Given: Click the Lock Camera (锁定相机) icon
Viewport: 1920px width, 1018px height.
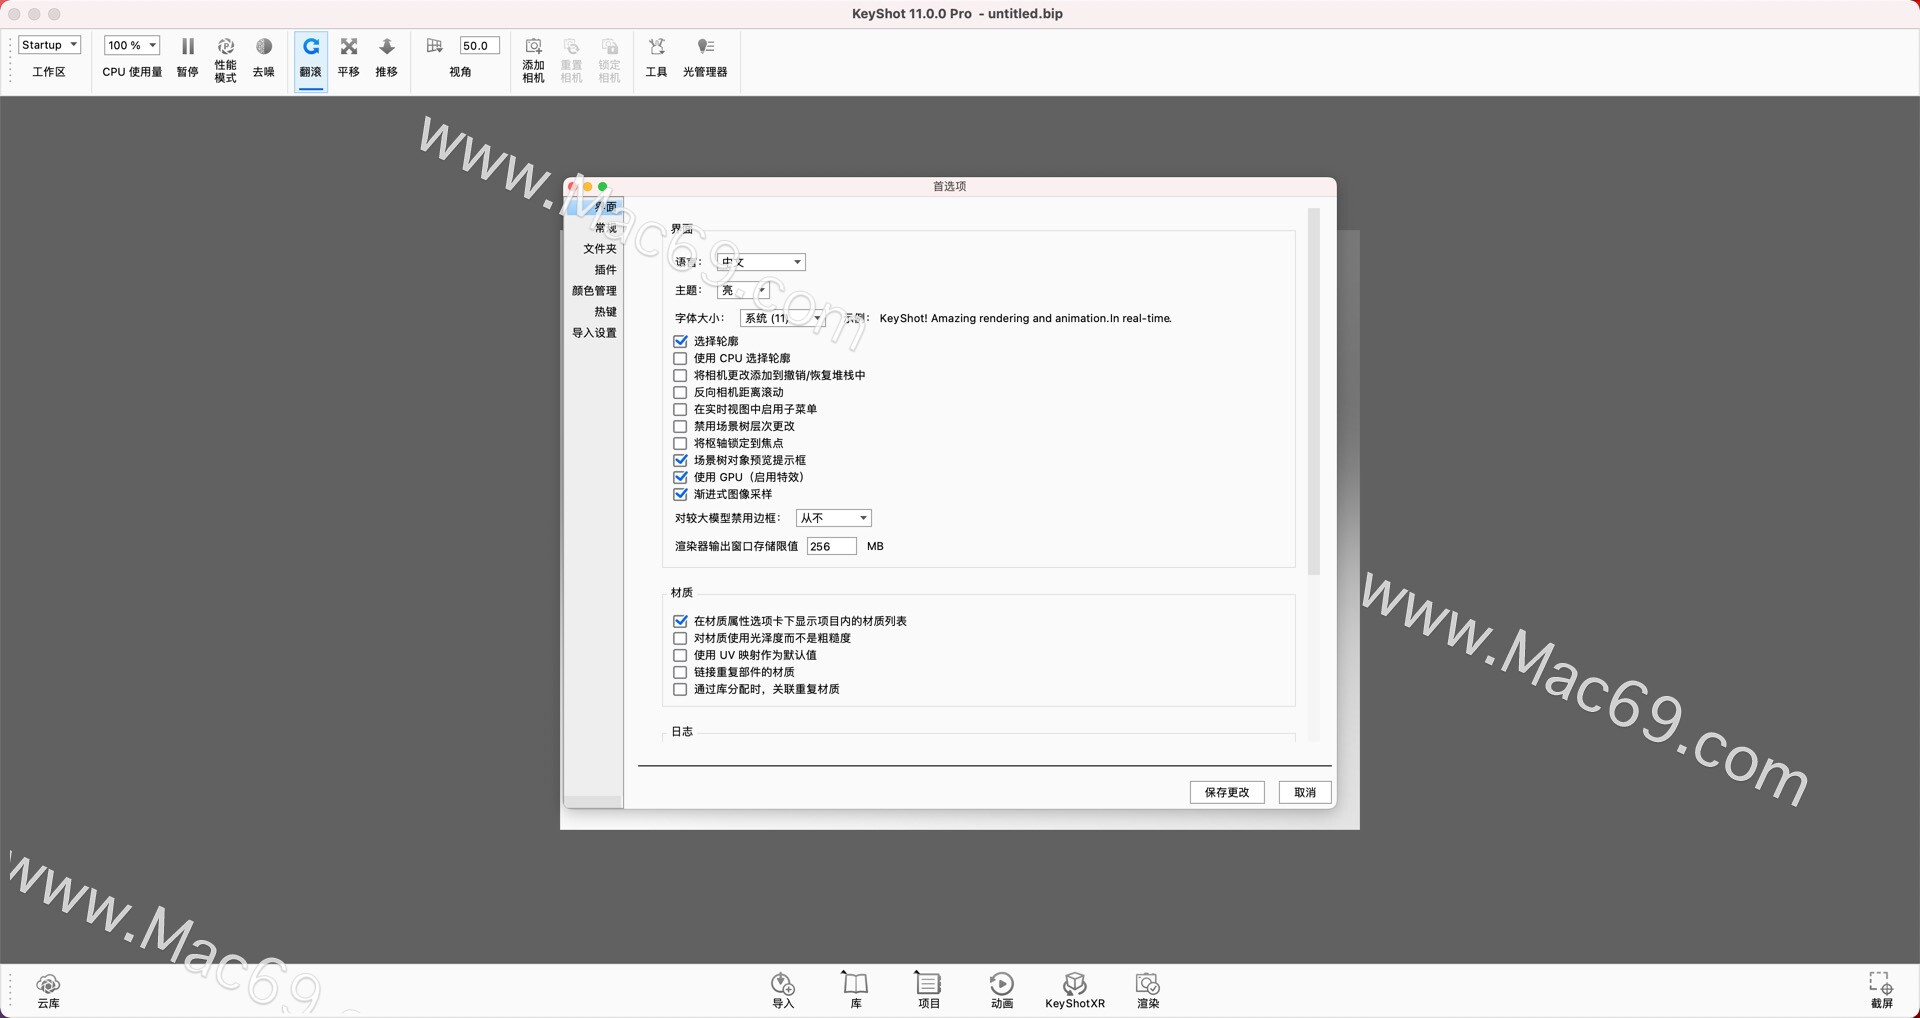Looking at the screenshot, I should tap(610, 47).
